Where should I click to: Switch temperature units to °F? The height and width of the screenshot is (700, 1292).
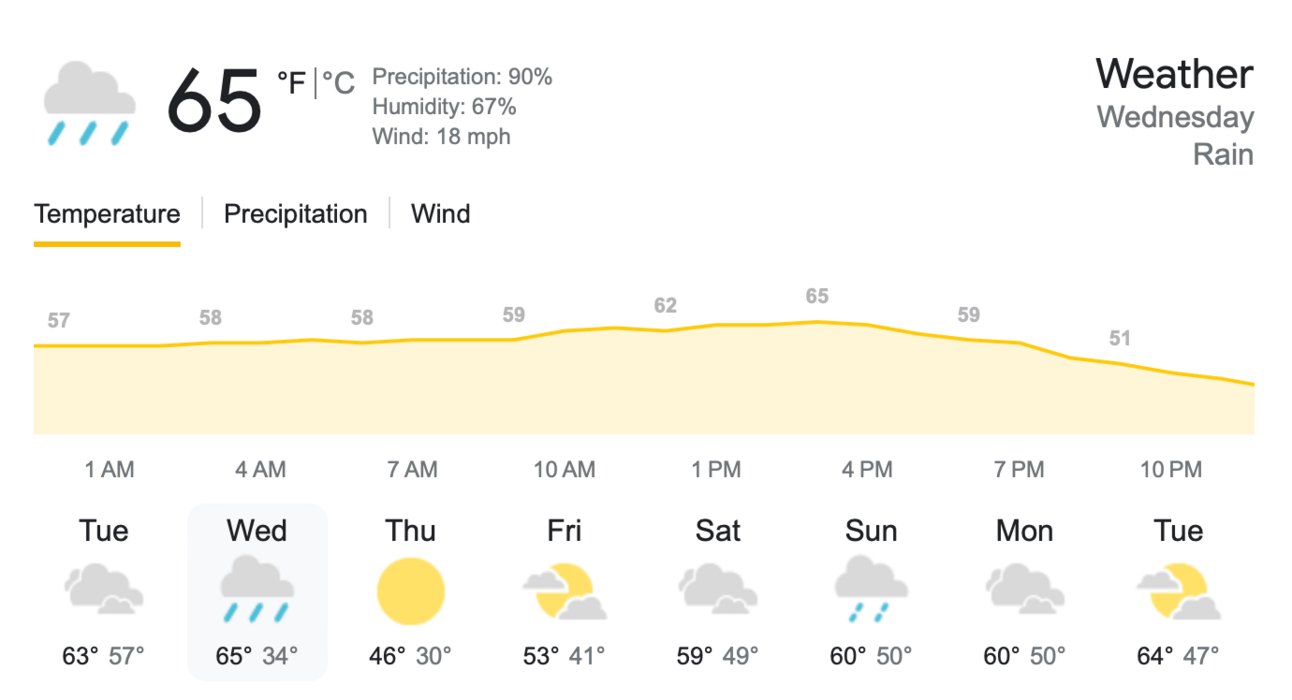pos(292,83)
